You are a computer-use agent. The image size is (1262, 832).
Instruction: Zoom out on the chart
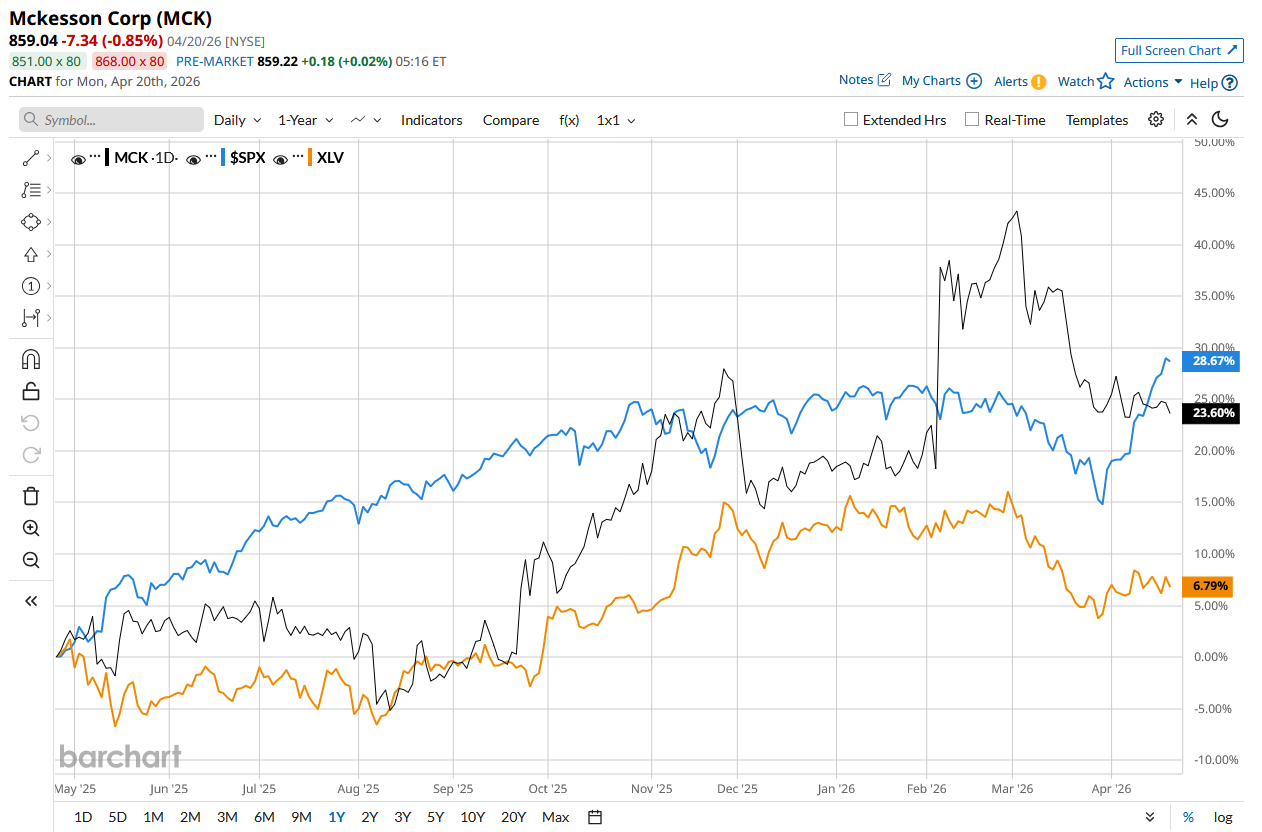pos(30,560)
